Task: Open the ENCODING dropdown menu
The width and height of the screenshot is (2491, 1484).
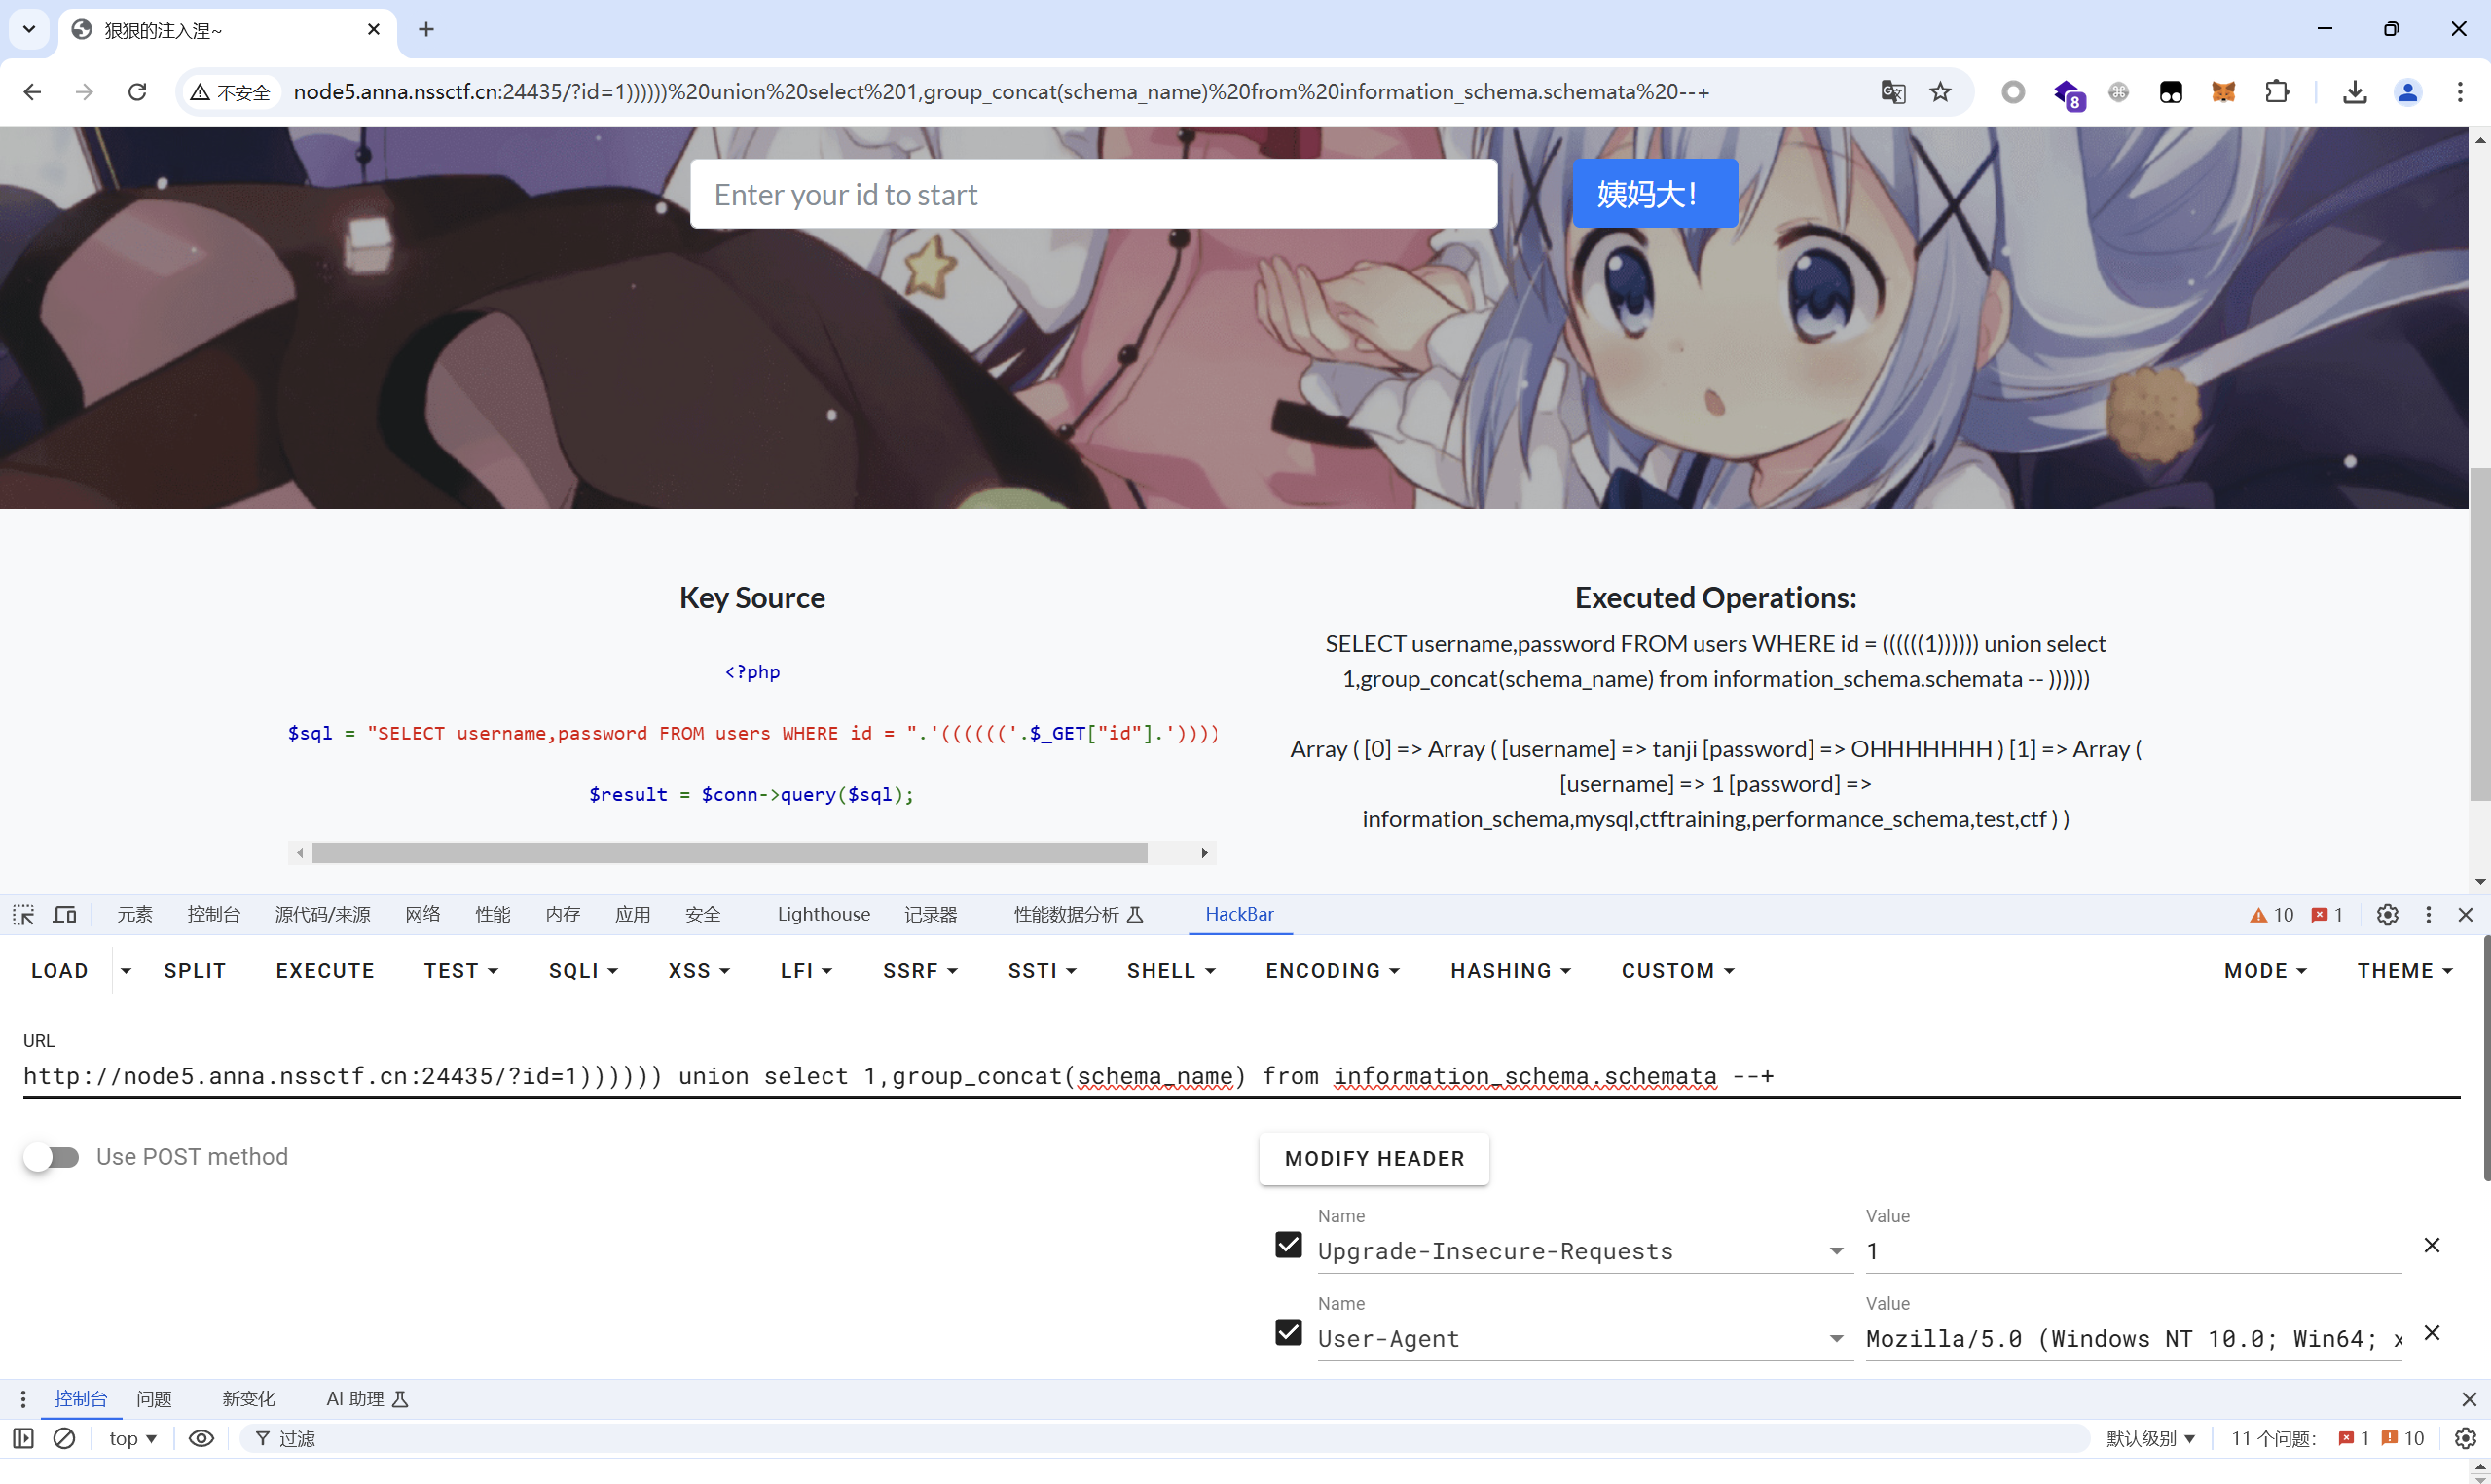Action: click(1333, 971)
